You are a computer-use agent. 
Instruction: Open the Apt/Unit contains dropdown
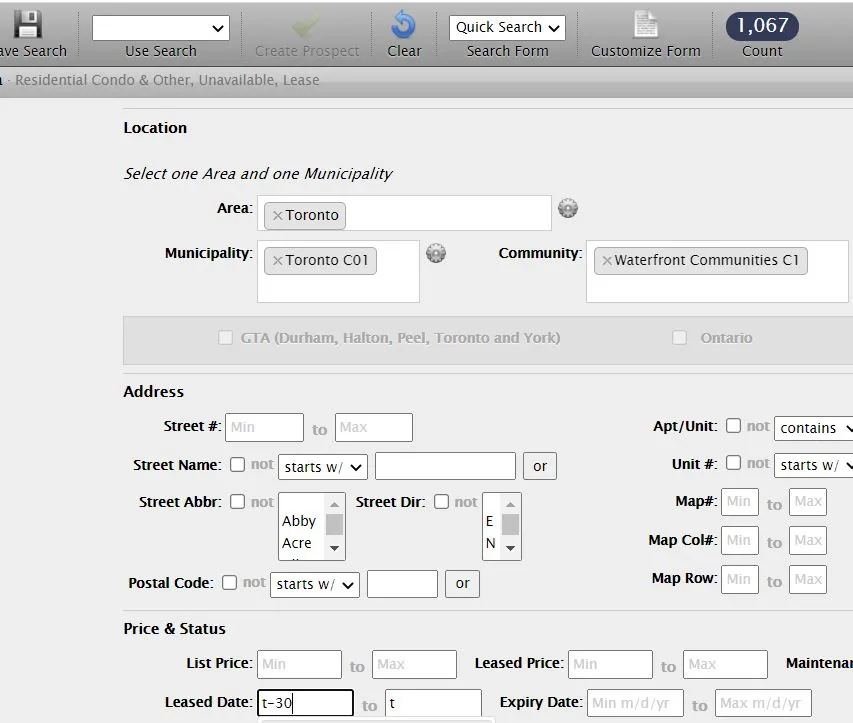click(x=814, y=428)
